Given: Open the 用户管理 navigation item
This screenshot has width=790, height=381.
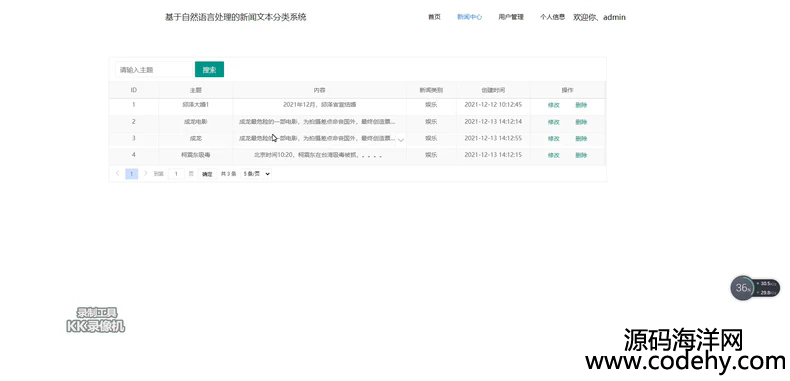Looking at the screenshot, I should 511,17.
